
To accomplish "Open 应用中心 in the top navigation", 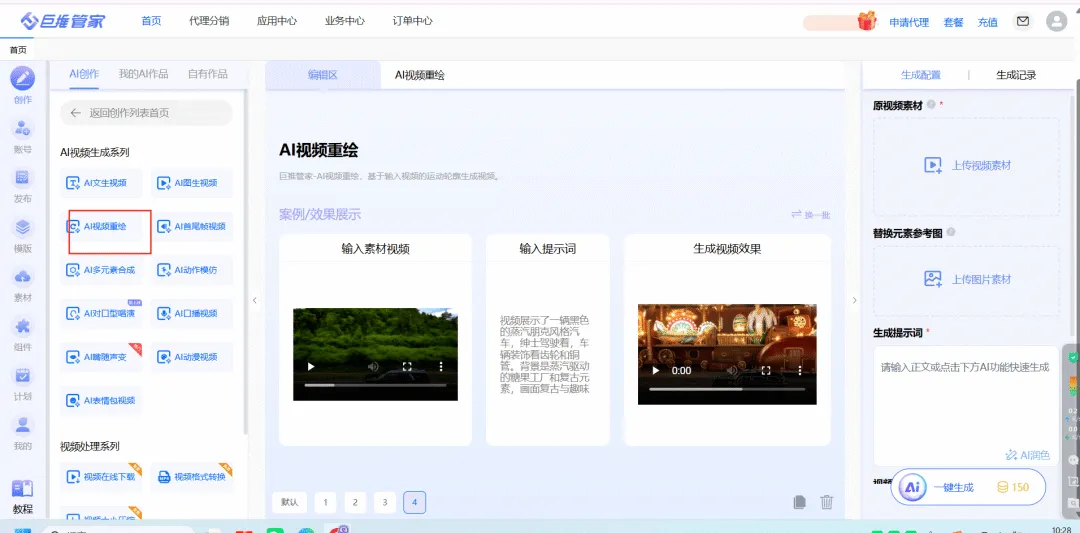I will [276, 21].
